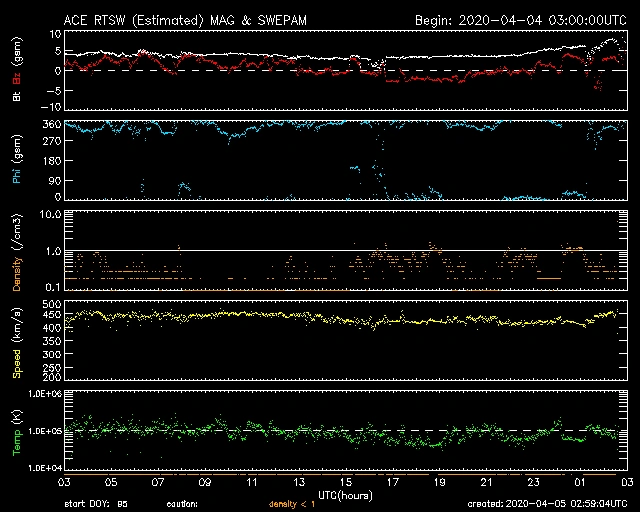Click the 09 hour tick label
Screen dimensions: 640x512
point(203,482)
